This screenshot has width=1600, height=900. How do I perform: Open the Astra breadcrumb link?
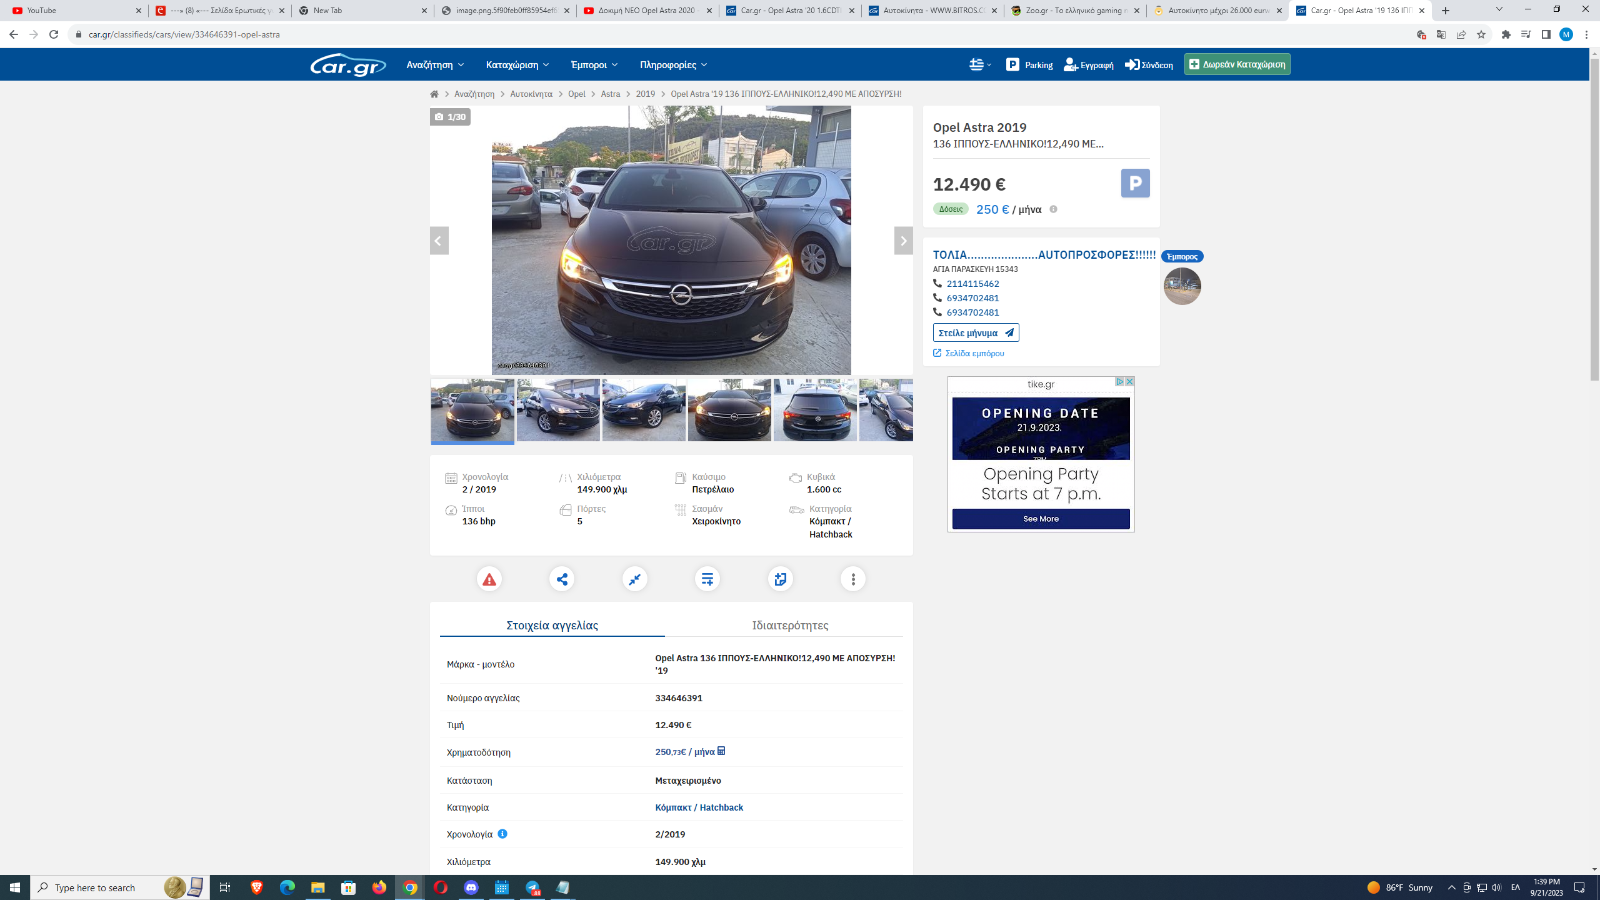[x=610, y=94]
